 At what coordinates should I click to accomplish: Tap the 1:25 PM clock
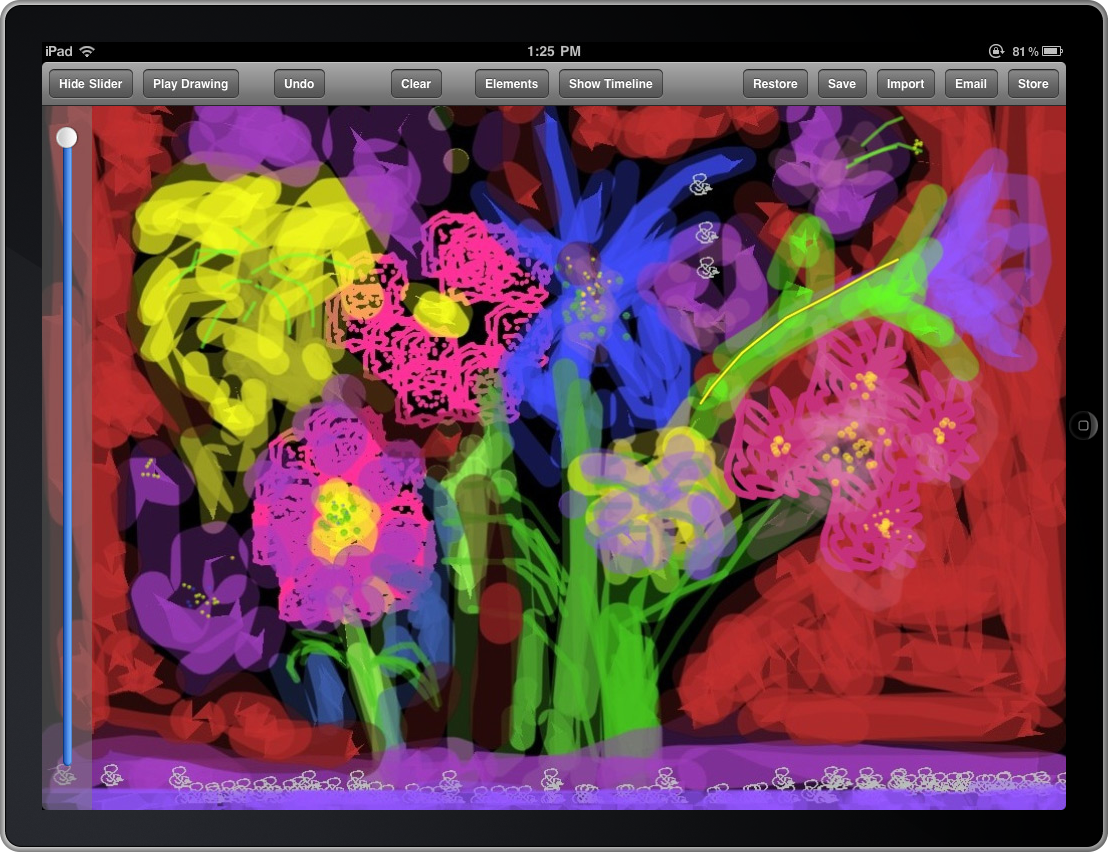click(x=554, y=51)
